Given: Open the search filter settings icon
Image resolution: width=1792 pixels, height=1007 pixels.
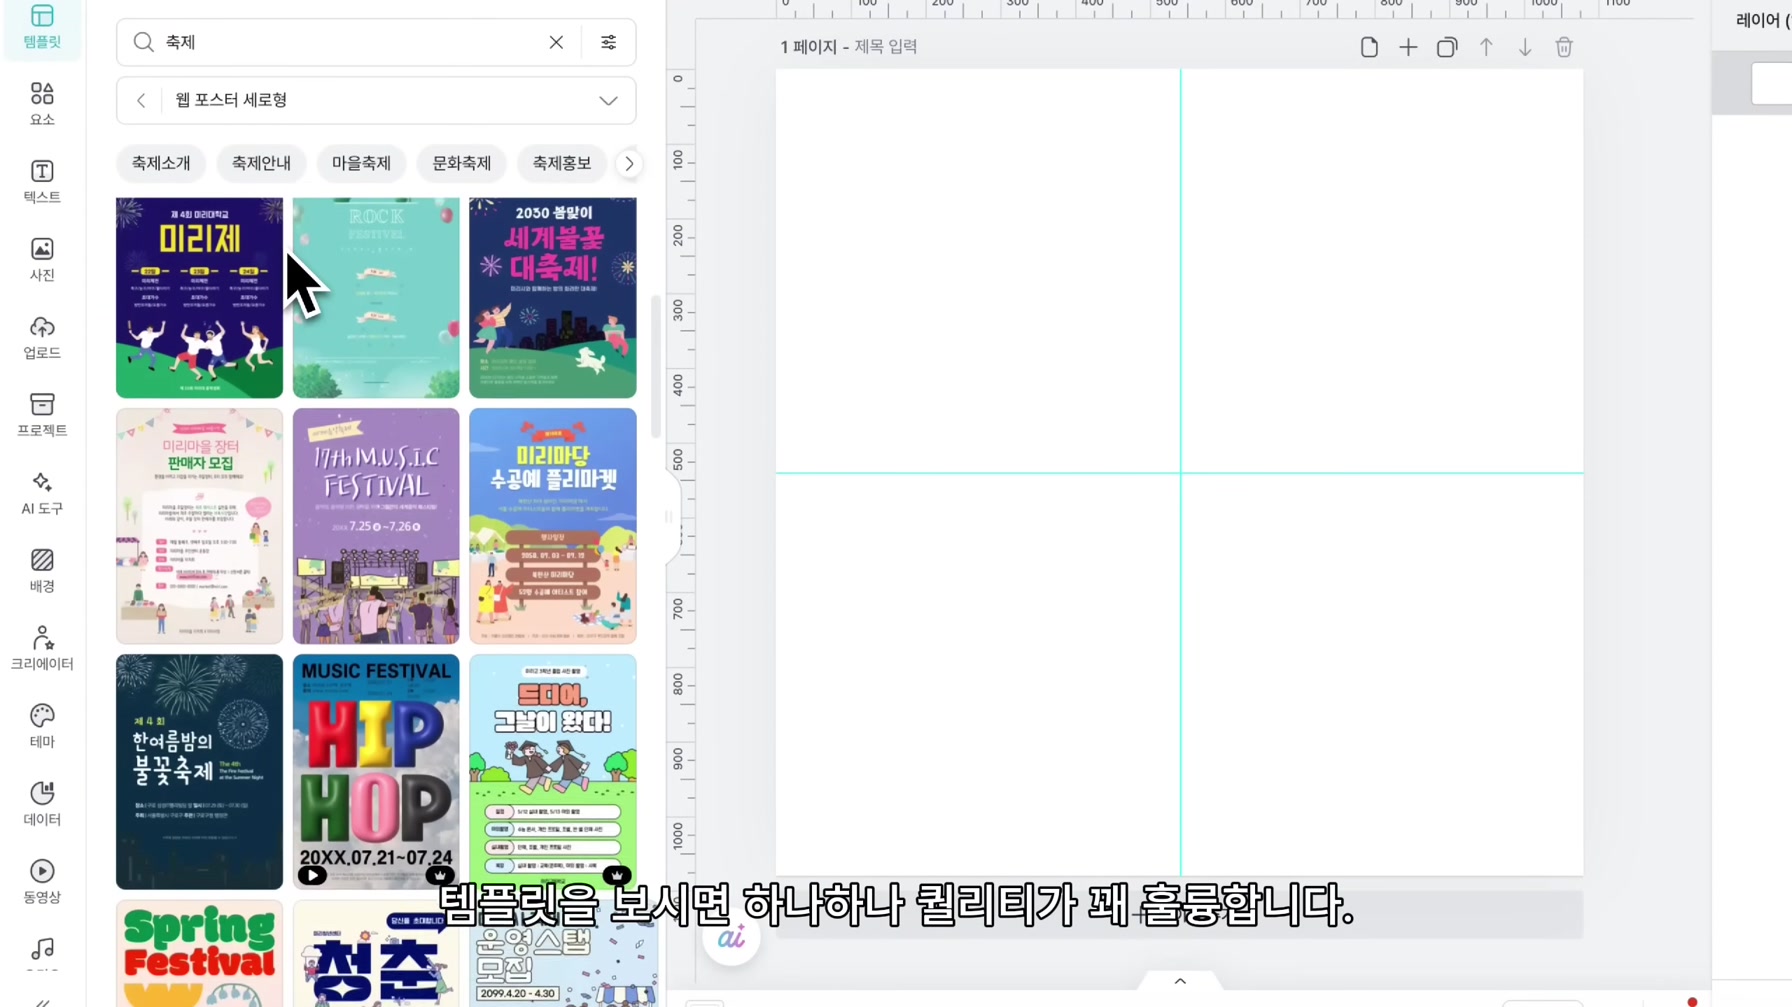Looking at the screenshot, I should click(x=608, y=42).
